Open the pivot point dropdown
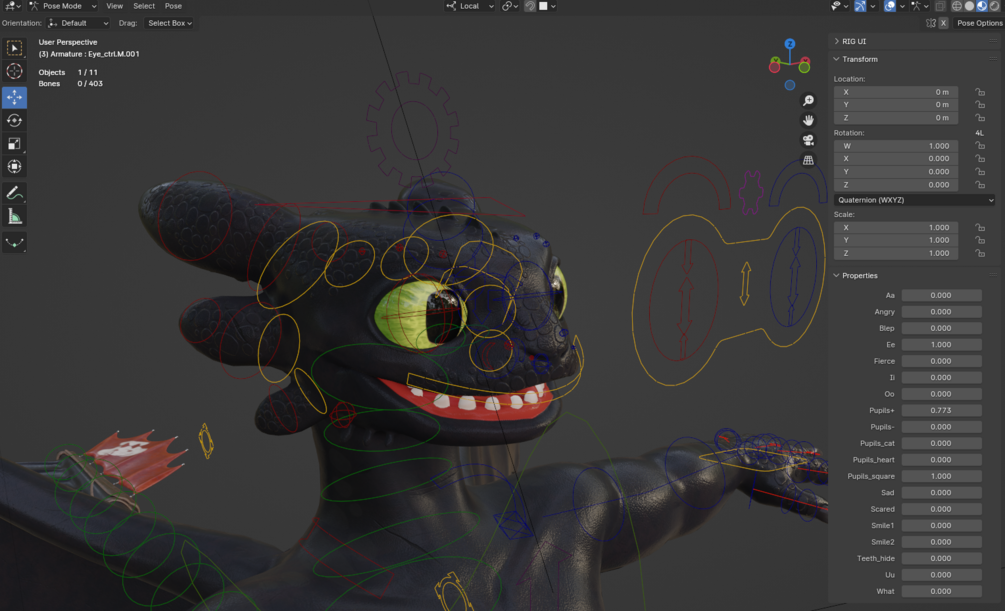The width and height of the screenshot is (1005, 611). coord(510,6)
